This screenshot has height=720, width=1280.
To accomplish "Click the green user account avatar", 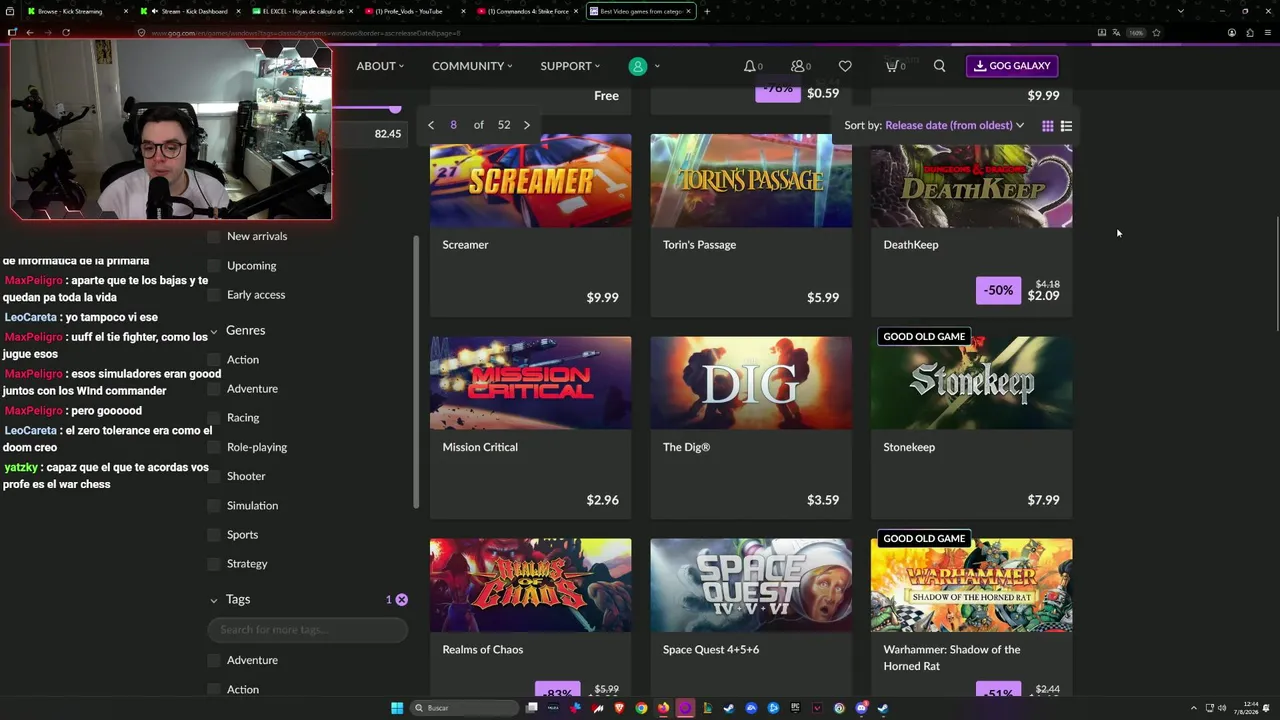I will (637, 66).
